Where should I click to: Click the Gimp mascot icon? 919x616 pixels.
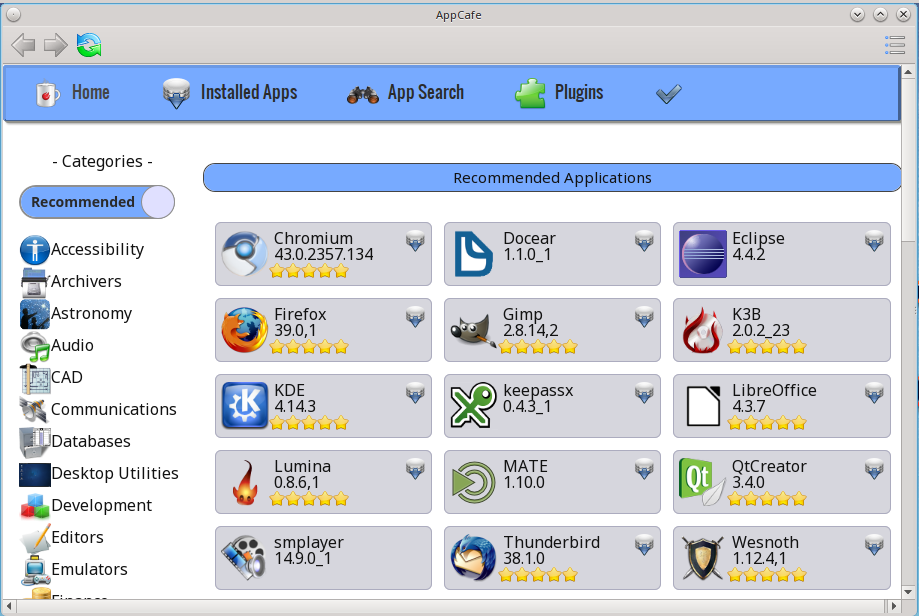(x=474, y=330)
